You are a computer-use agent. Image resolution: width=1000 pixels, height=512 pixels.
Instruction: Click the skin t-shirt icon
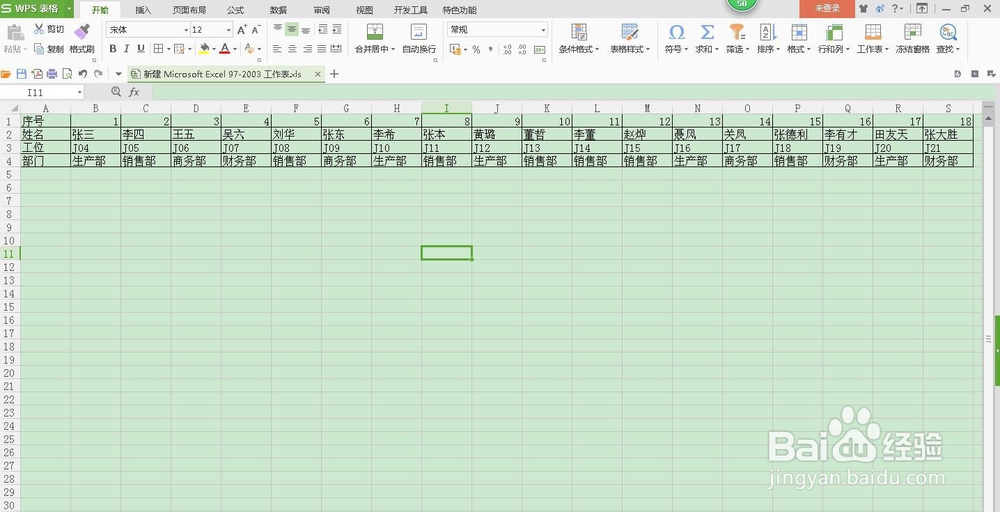(x=864, y=8)
